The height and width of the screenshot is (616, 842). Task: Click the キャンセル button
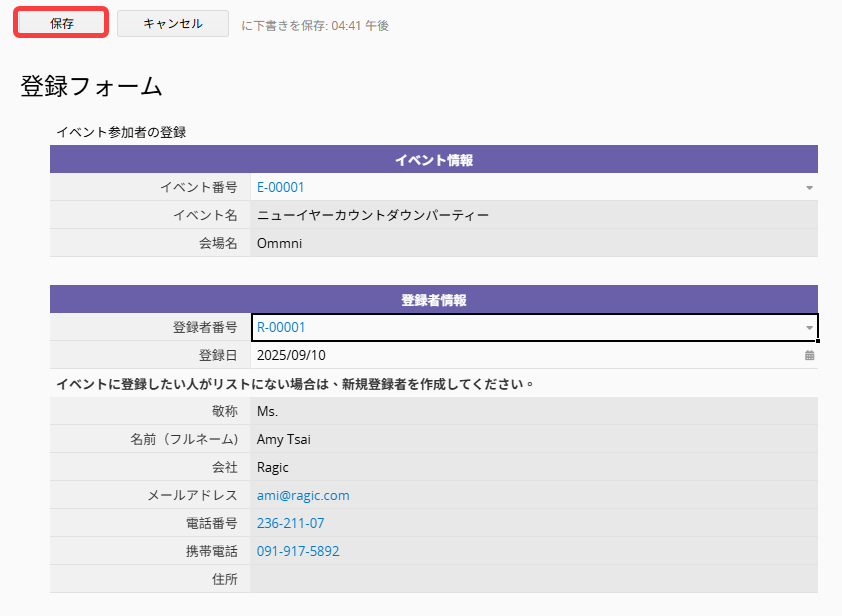(x=173, y=24)
